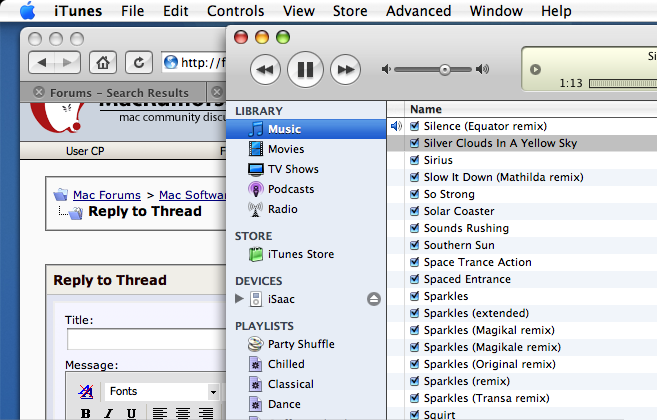Image resolution: width=657 pixels, height=420 pixels.
Task: Reload the page in the browser
Action: pos(139,62)
